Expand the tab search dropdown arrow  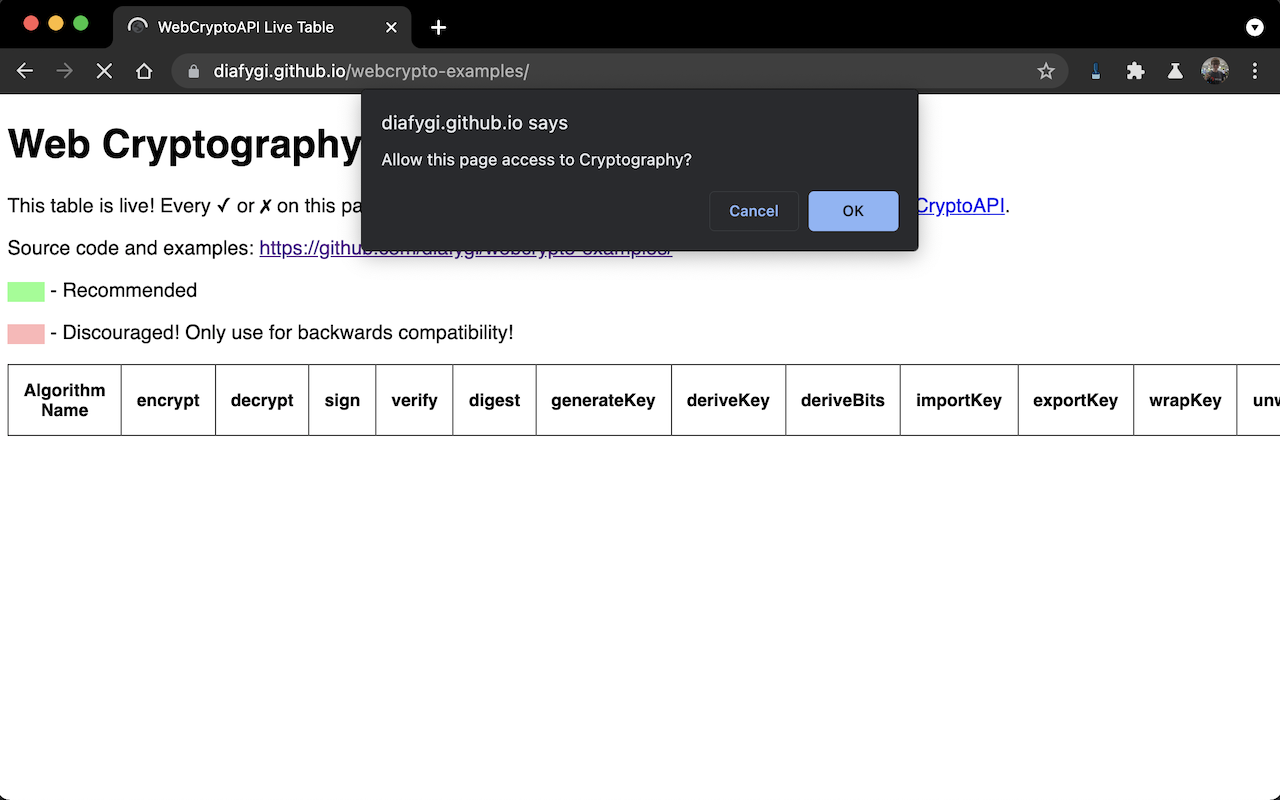click(x=1254, y=27)
